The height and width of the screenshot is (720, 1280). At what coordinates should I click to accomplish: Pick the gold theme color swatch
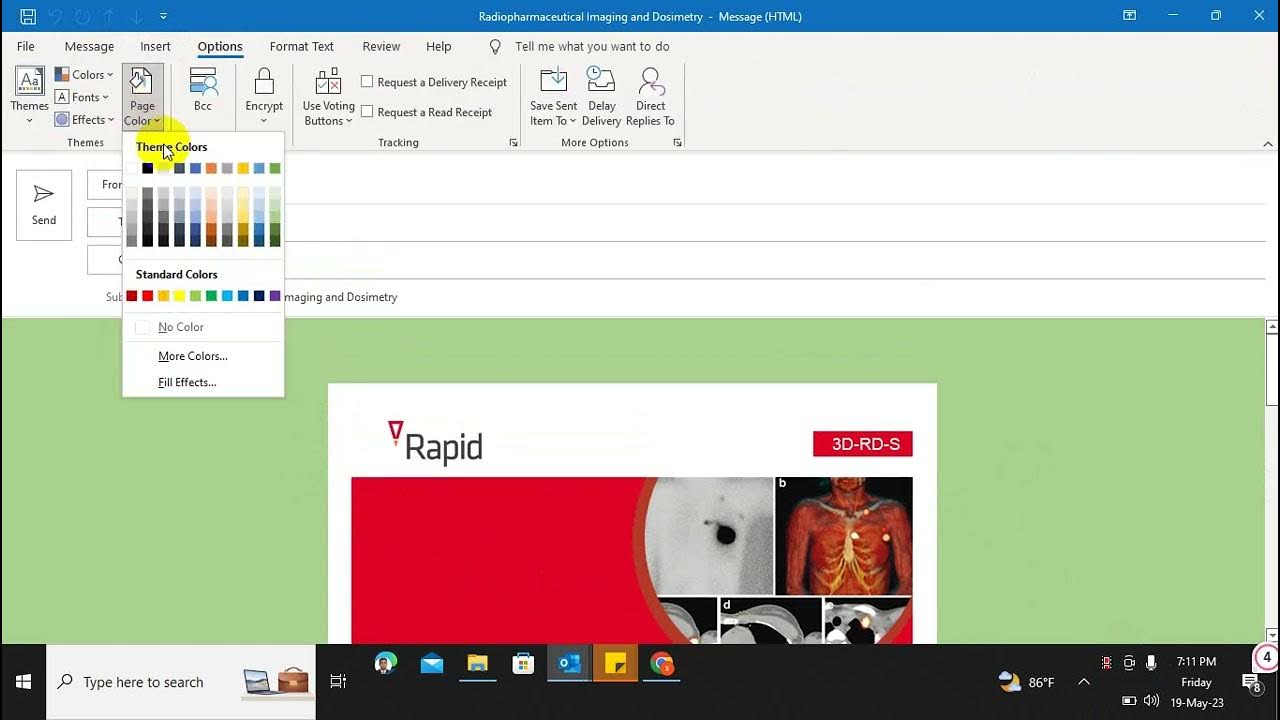click(x=243, y=168)
